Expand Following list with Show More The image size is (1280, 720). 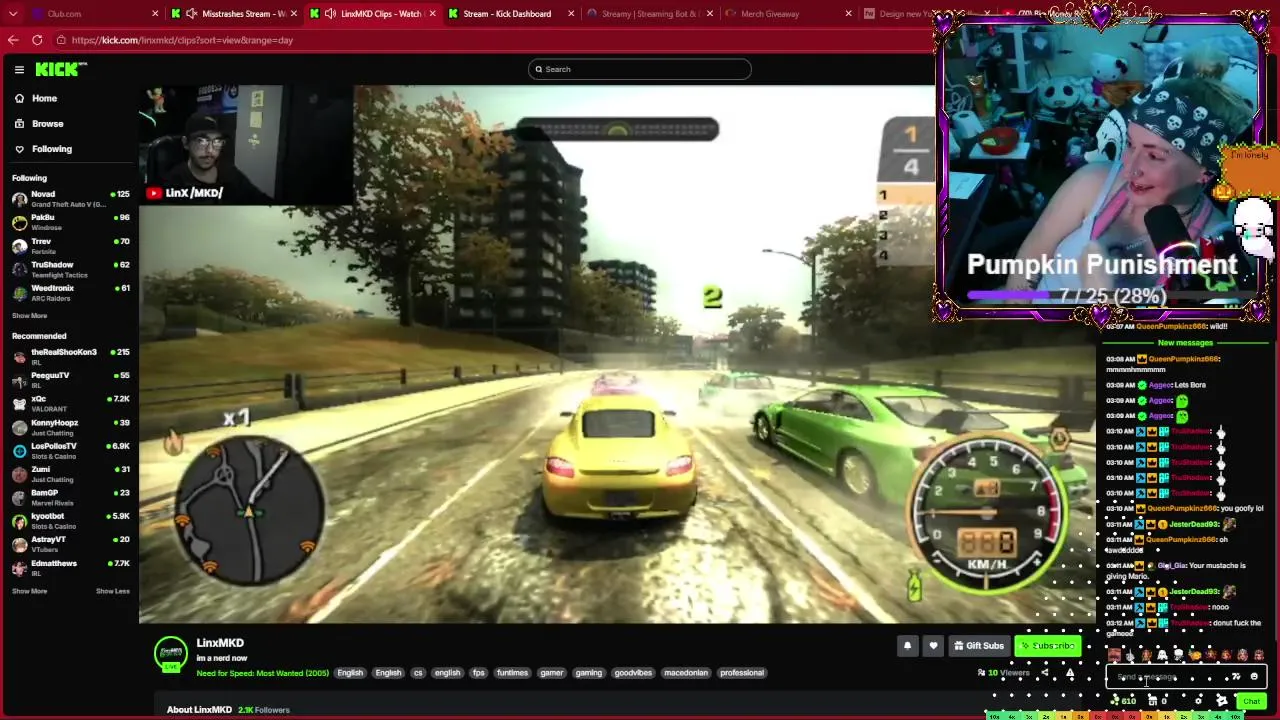(29, 315)
